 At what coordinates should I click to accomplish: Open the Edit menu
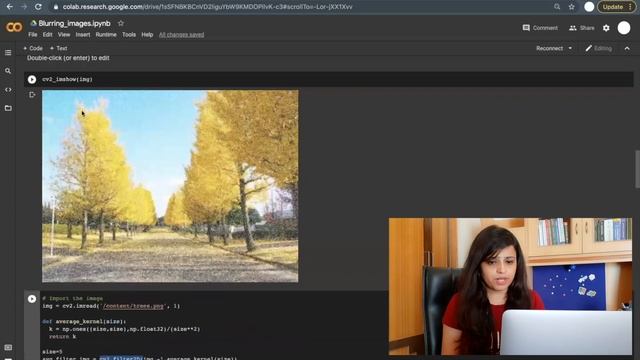(47, 35)
